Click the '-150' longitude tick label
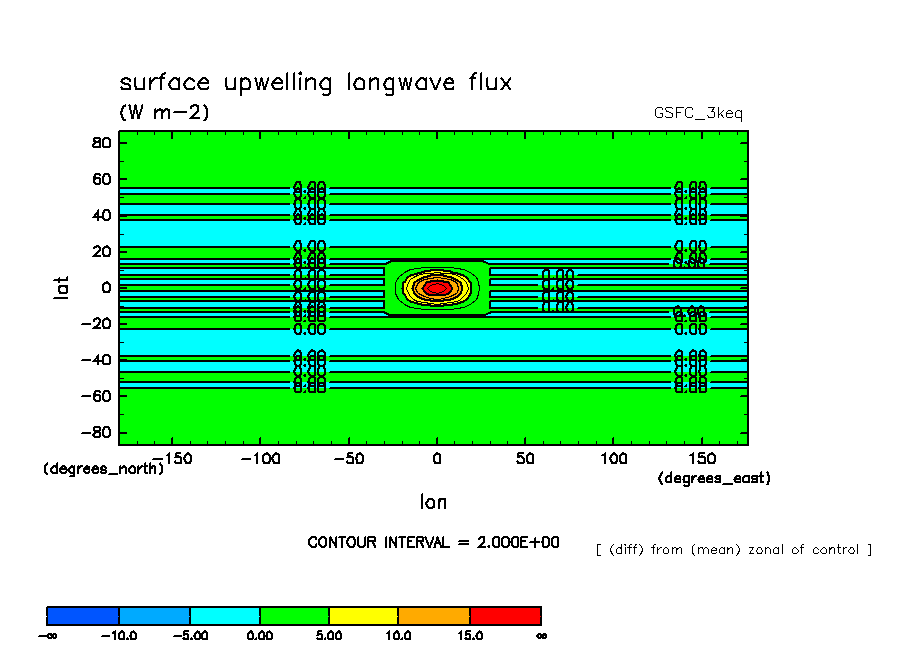 [170, 459]
